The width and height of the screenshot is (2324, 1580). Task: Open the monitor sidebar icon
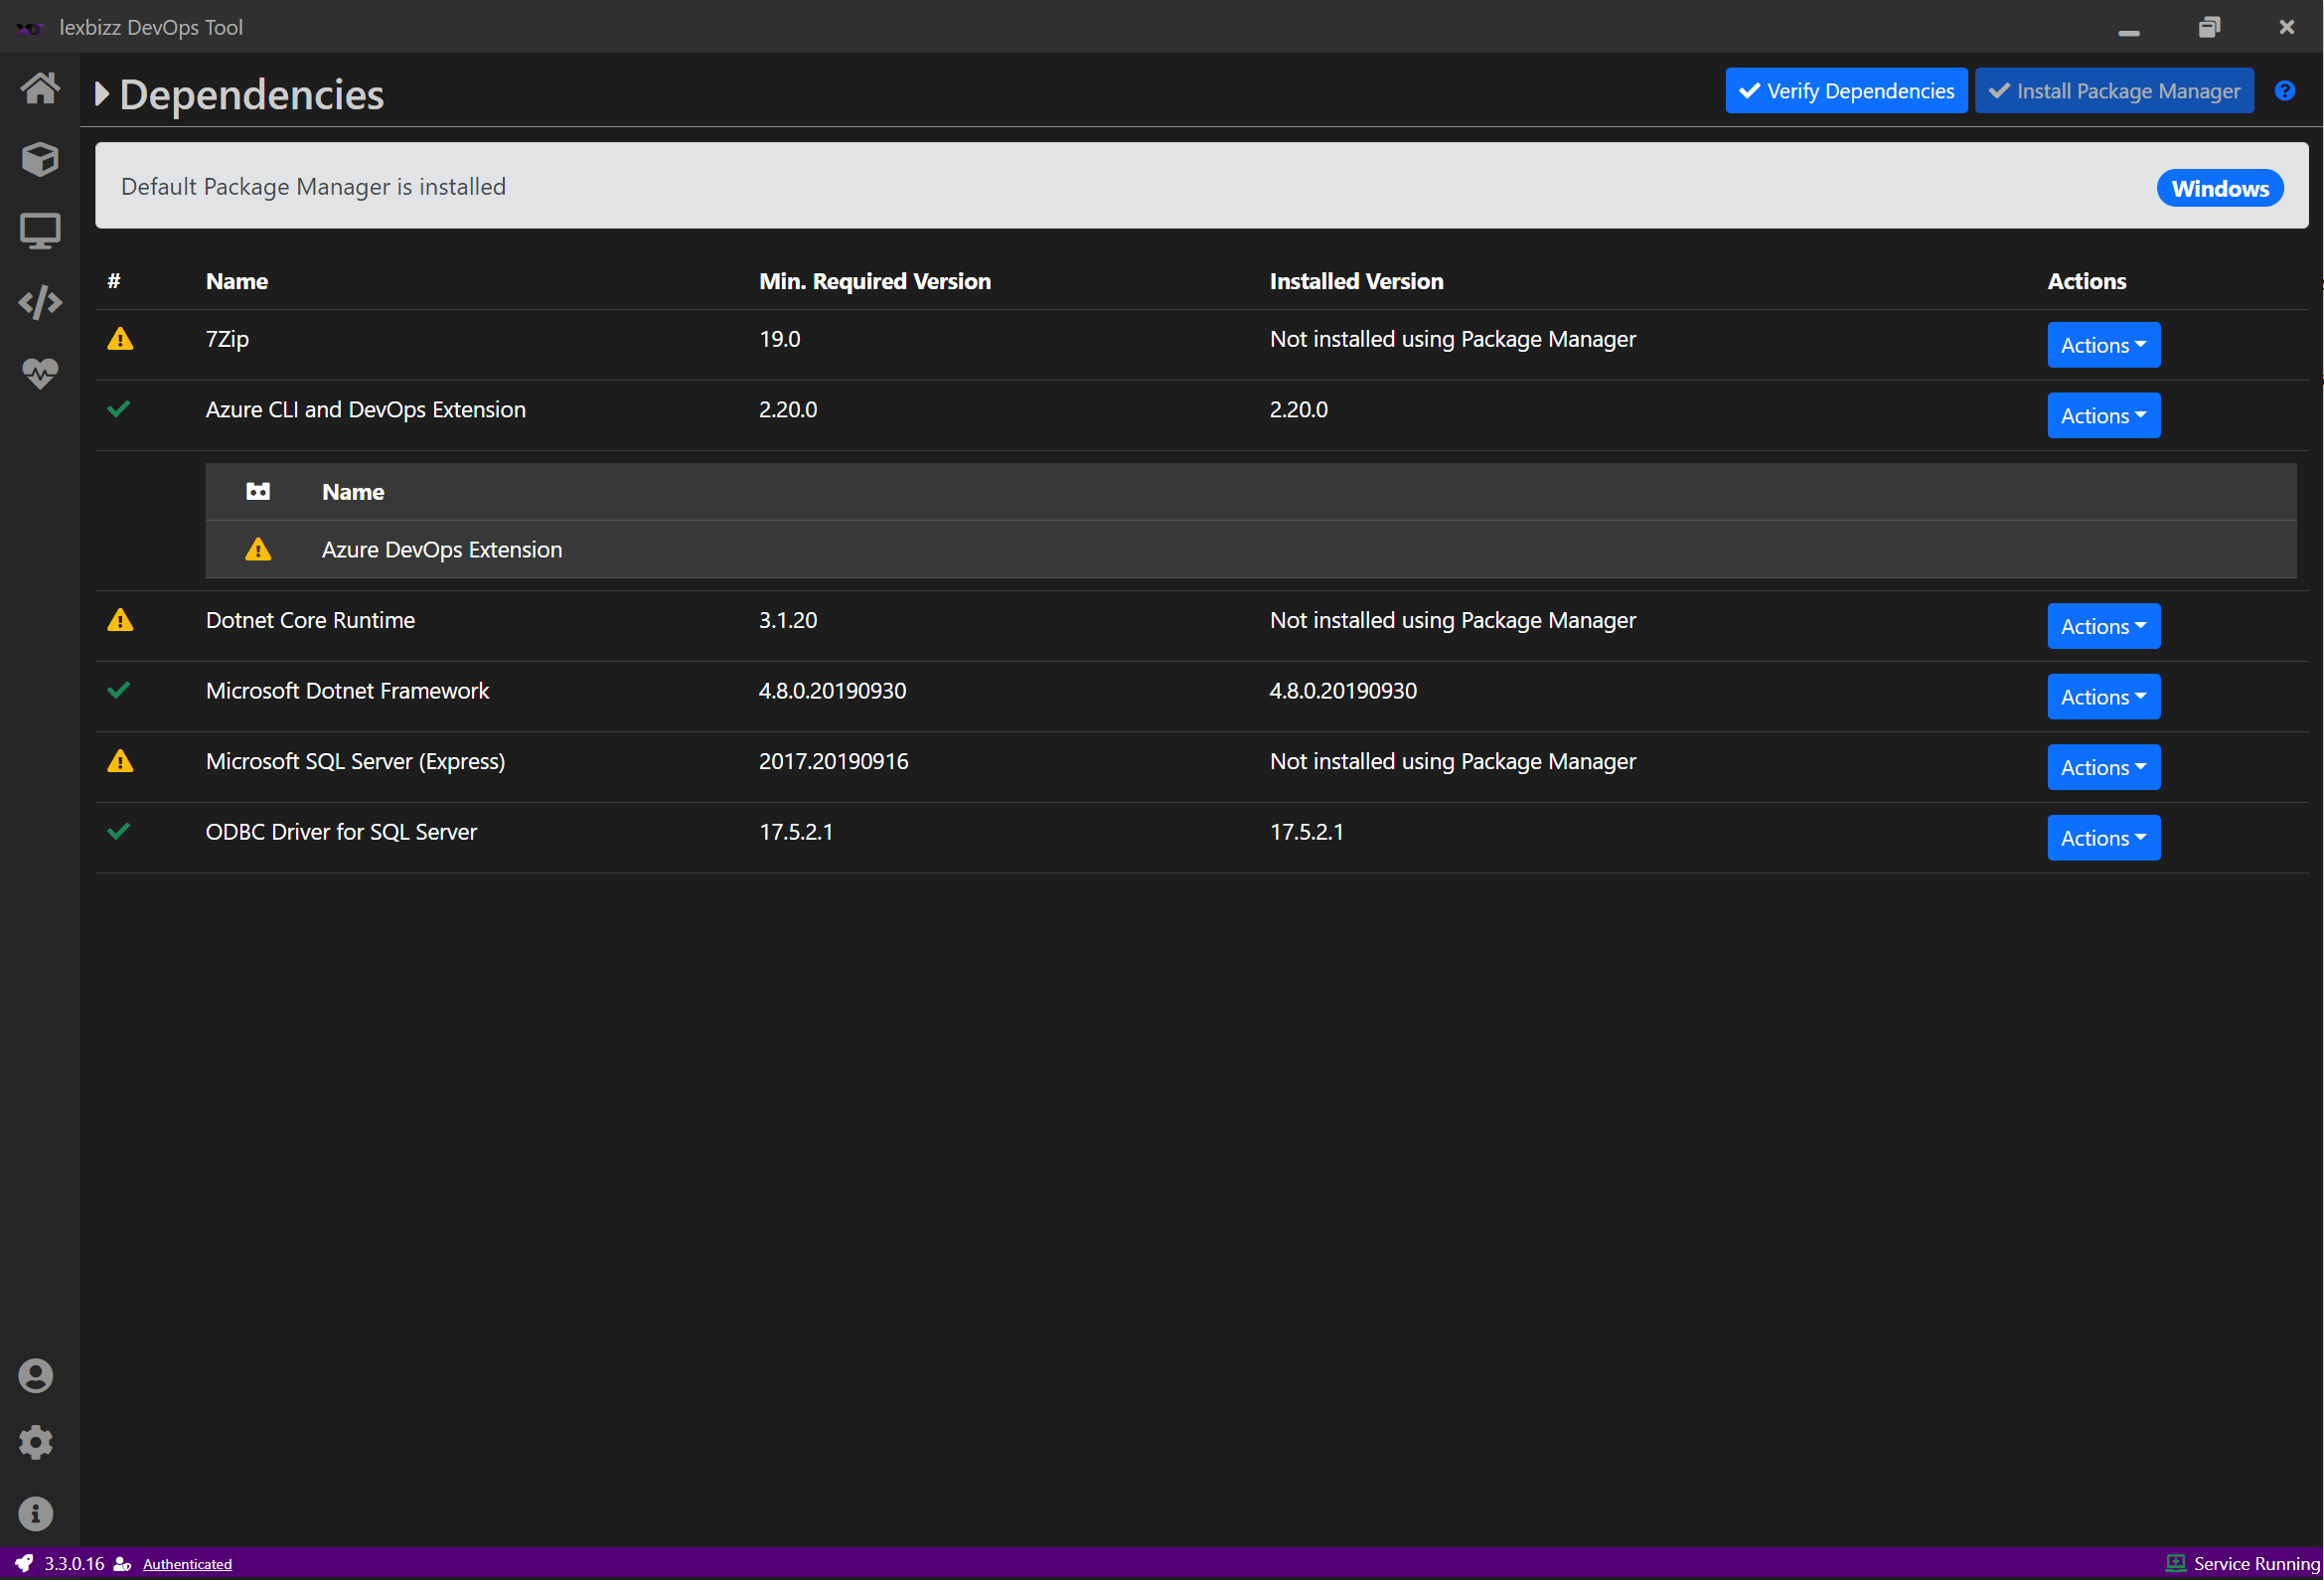click(40, 231)
